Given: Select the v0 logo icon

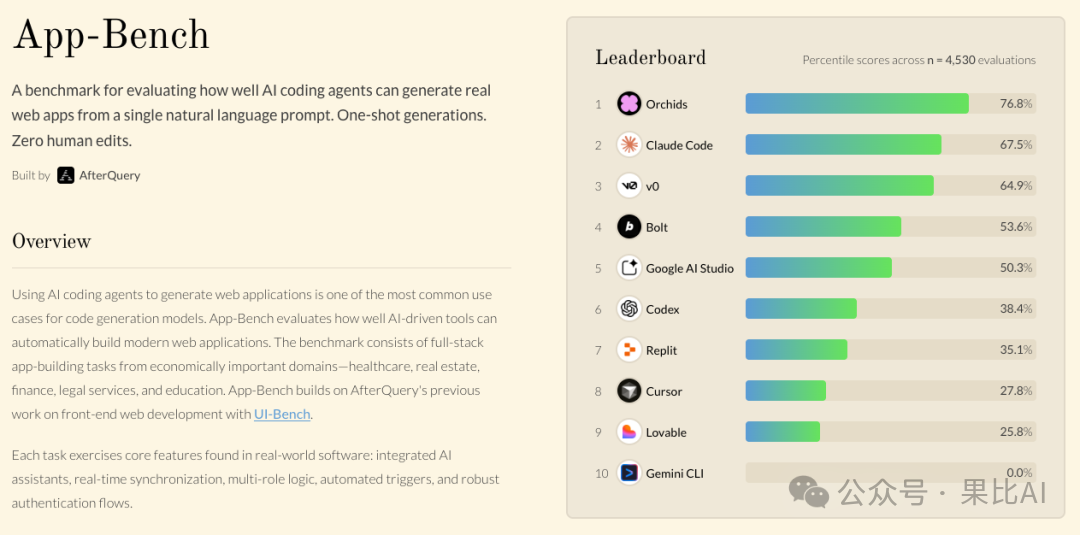Looking at the screenshot, I should (629, 186).
